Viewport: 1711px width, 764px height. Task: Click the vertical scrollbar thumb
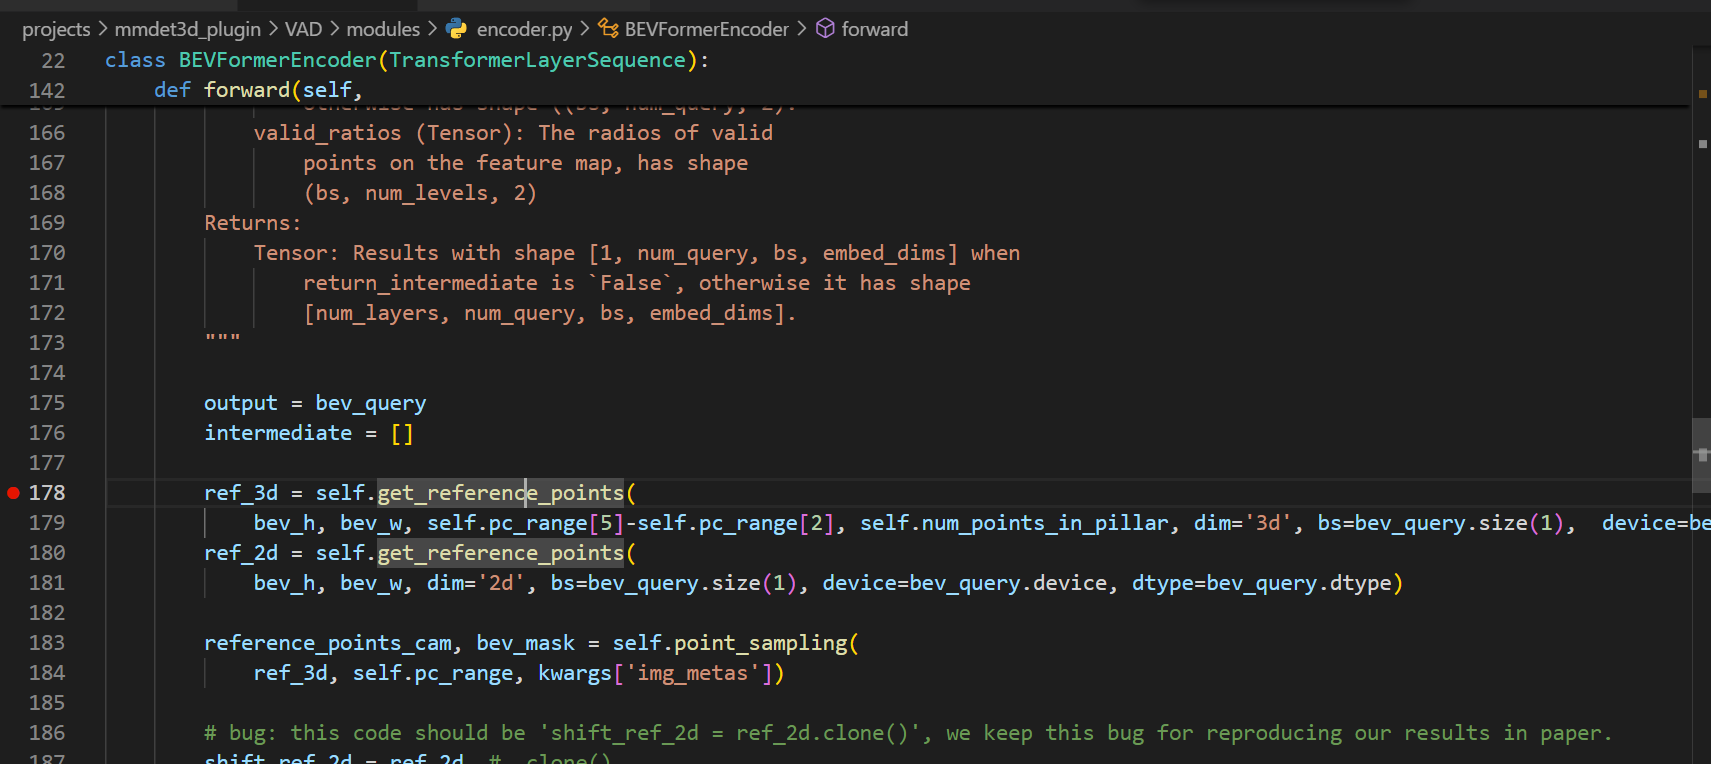(x=1701, y=455)
